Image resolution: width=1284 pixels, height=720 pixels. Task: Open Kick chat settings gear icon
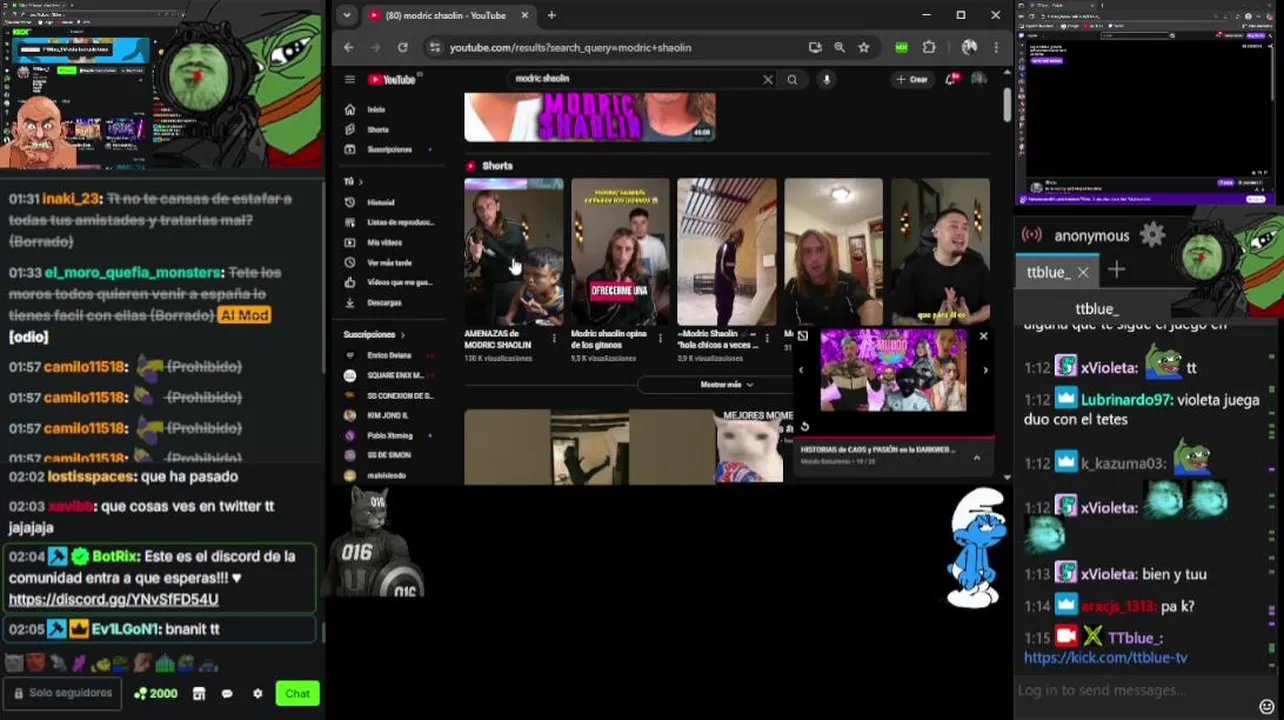click(x=257, y=693)
